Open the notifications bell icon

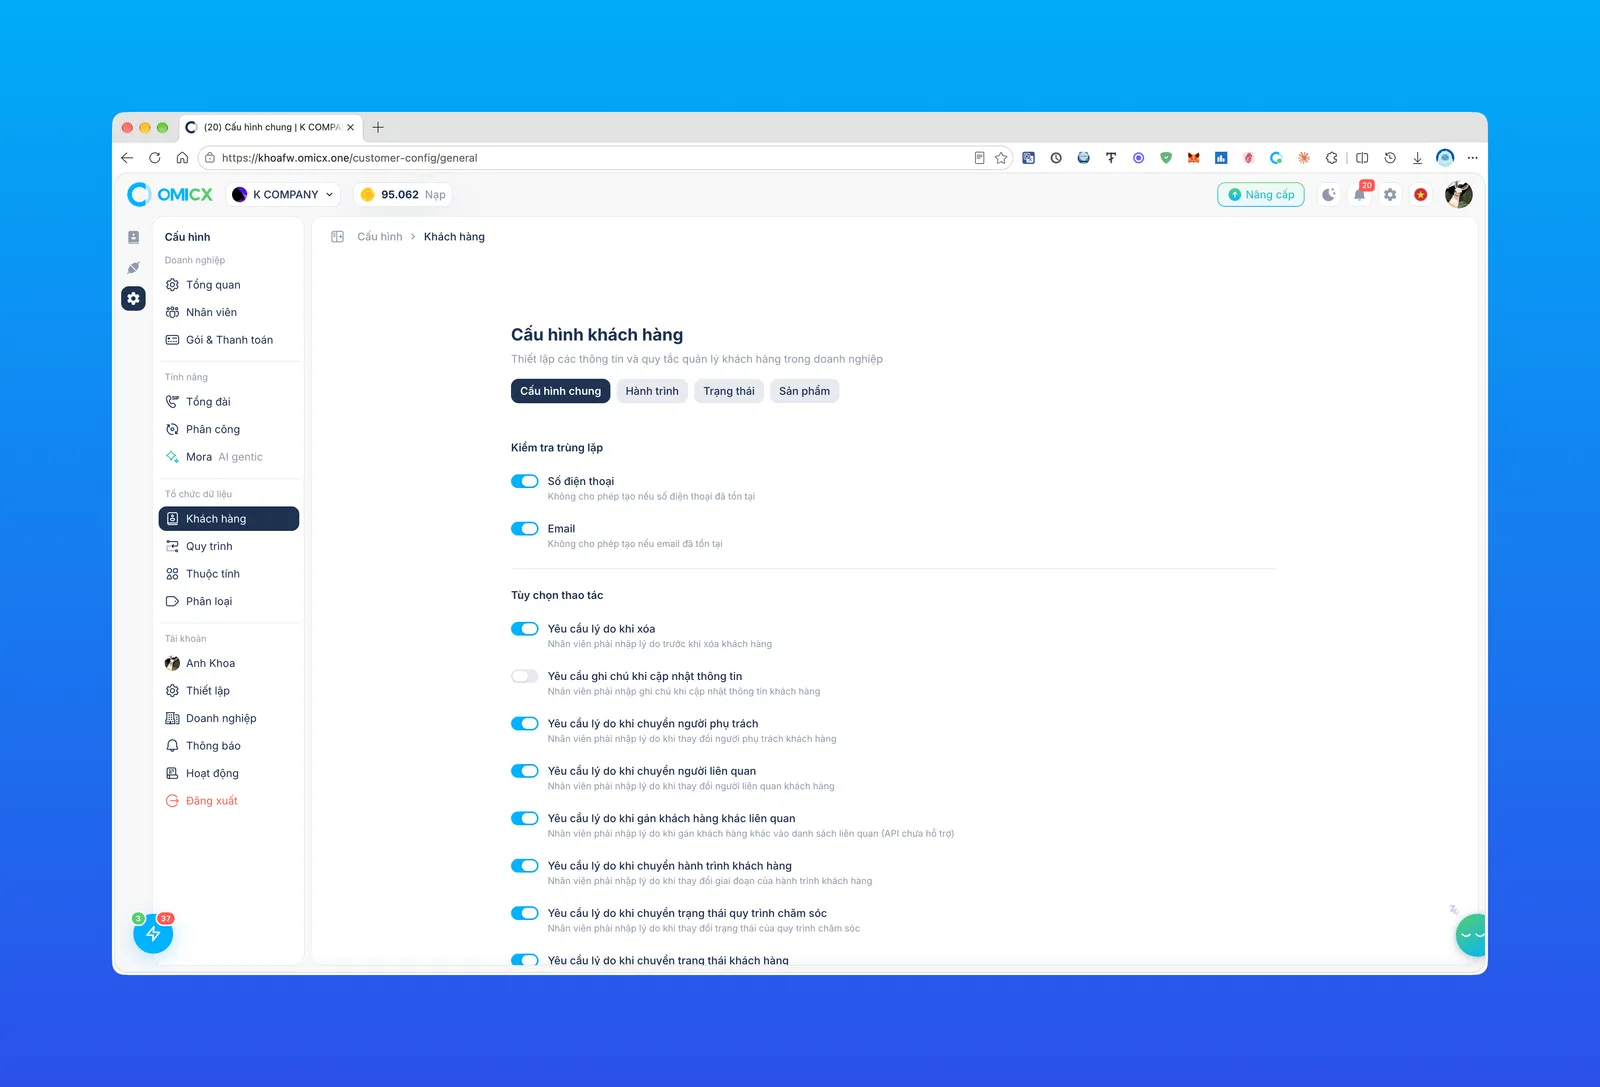(1359, 195)
